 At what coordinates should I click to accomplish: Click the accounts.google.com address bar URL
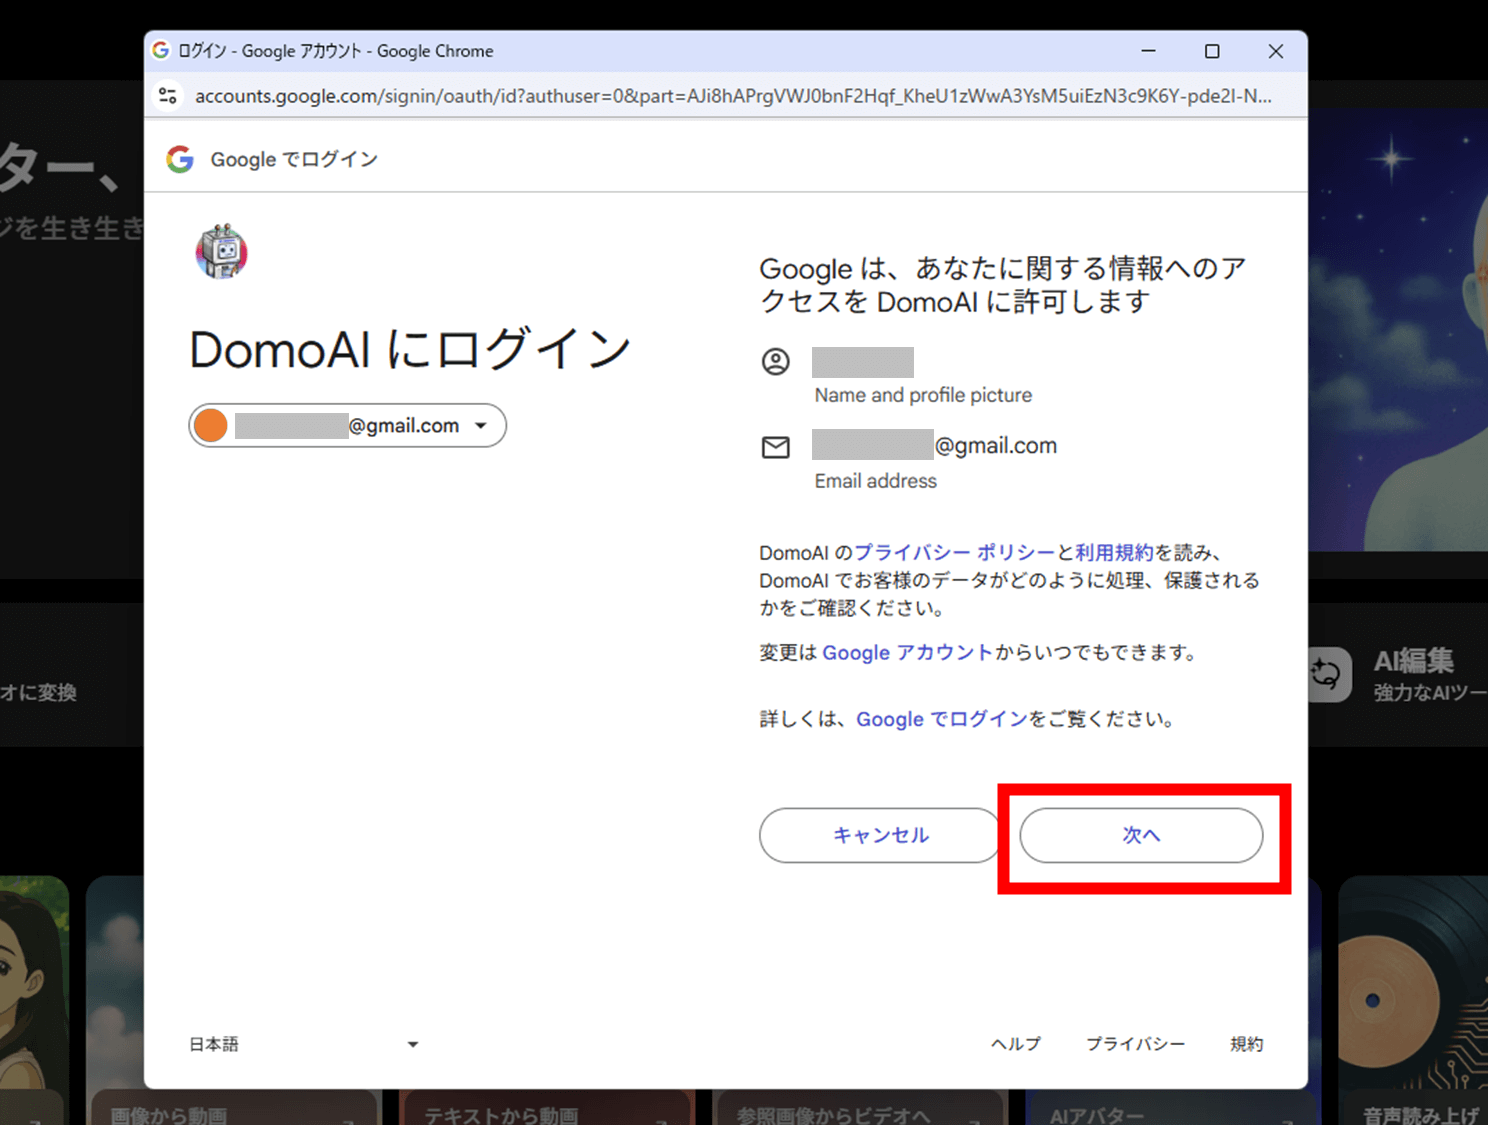pyautogui.click(x=733, y=96)
